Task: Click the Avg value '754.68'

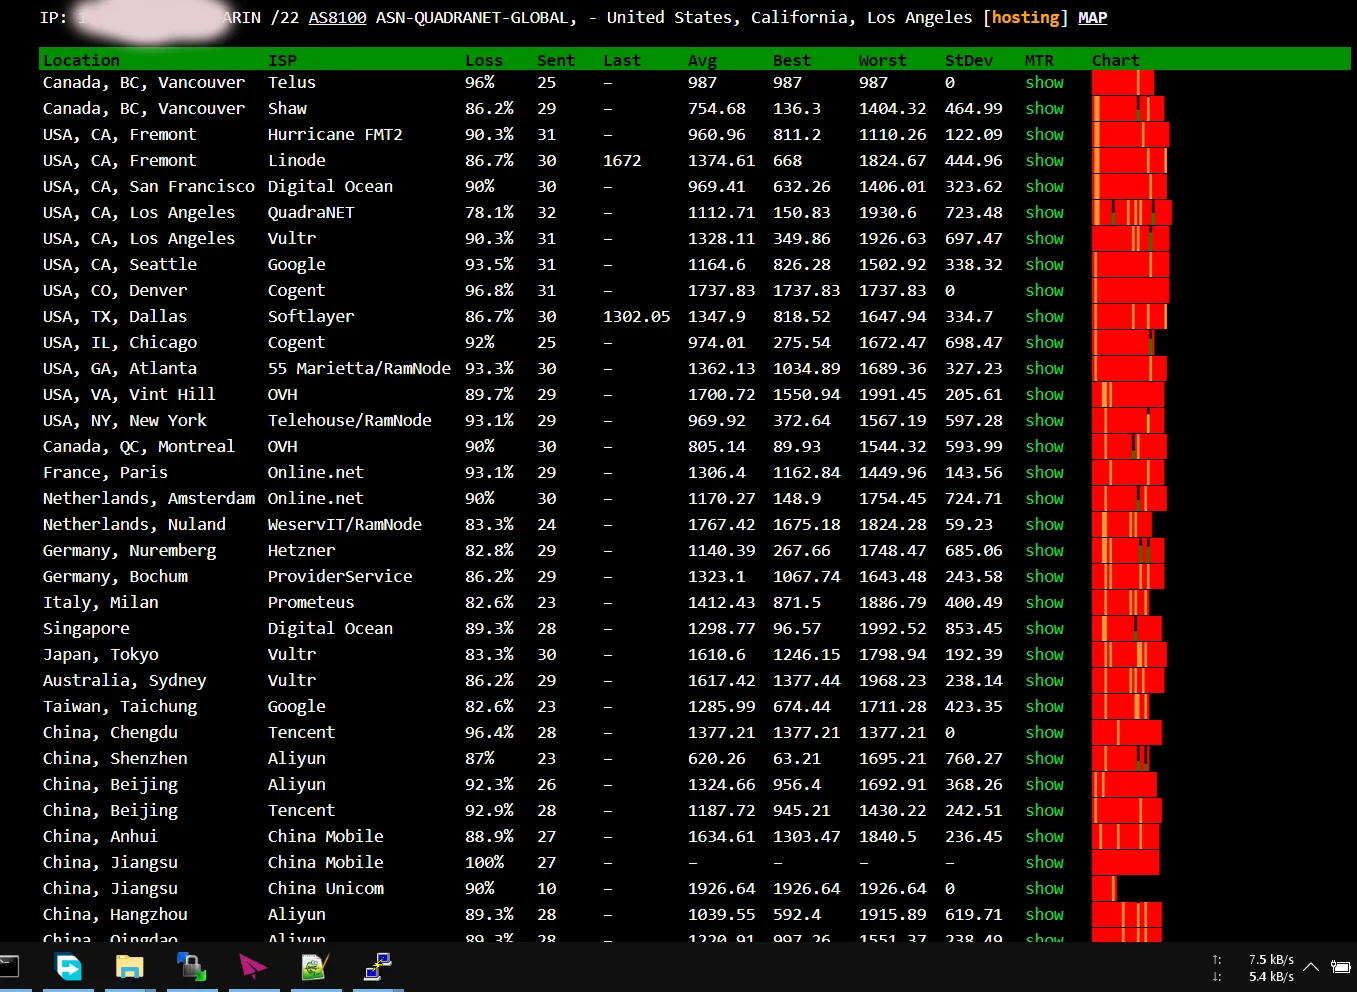Action: (717, 109)
